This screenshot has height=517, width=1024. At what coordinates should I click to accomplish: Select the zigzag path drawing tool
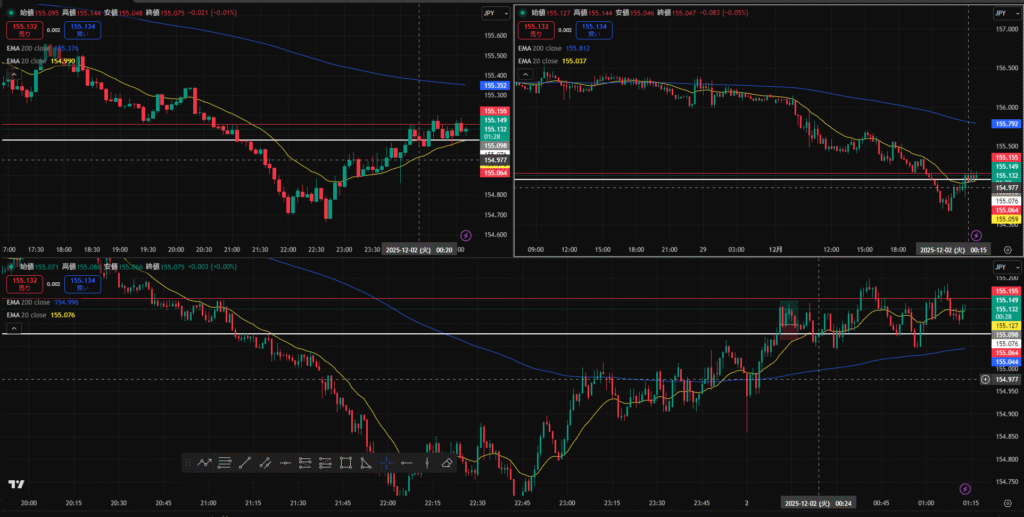[x=204, y=463]
